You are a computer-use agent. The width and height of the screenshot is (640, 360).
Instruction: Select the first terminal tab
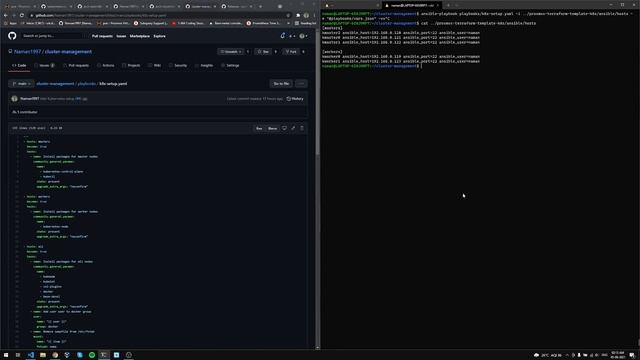click(x=351, y=5)
